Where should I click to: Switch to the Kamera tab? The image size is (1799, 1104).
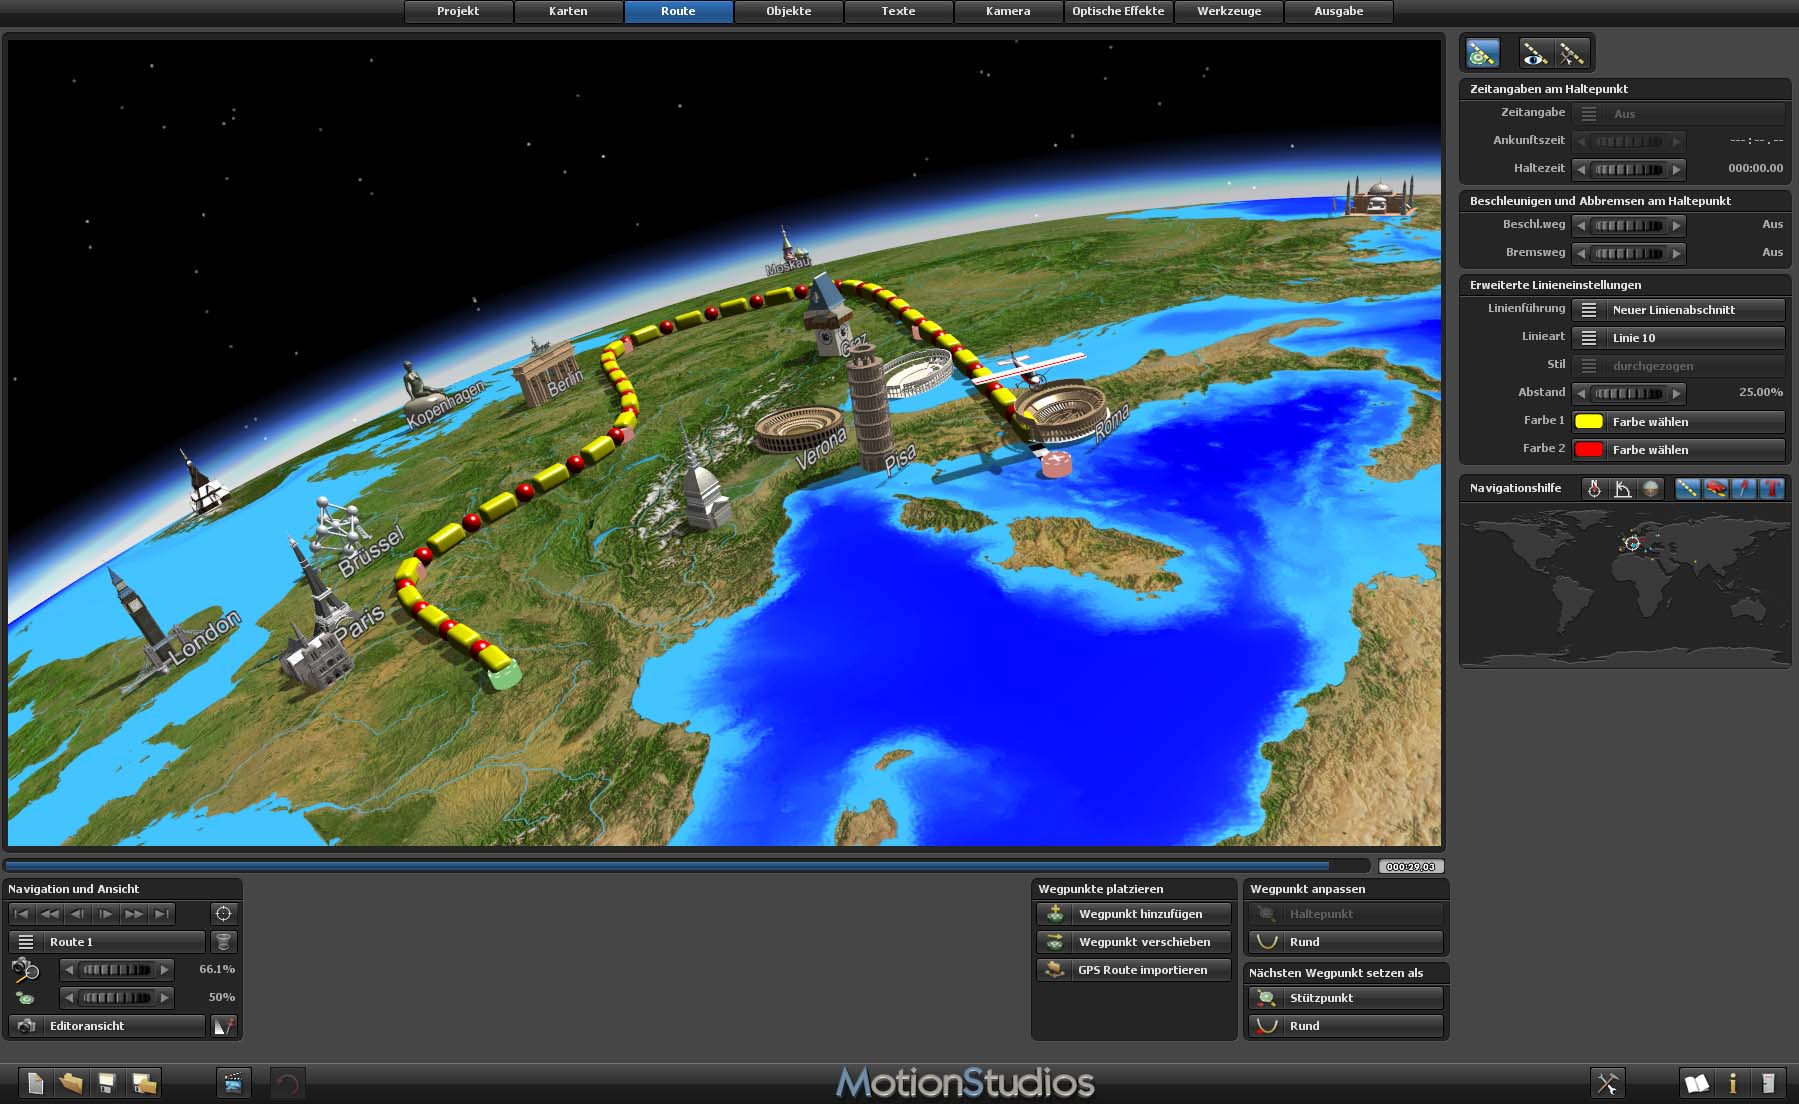(x=1008, y=11)
